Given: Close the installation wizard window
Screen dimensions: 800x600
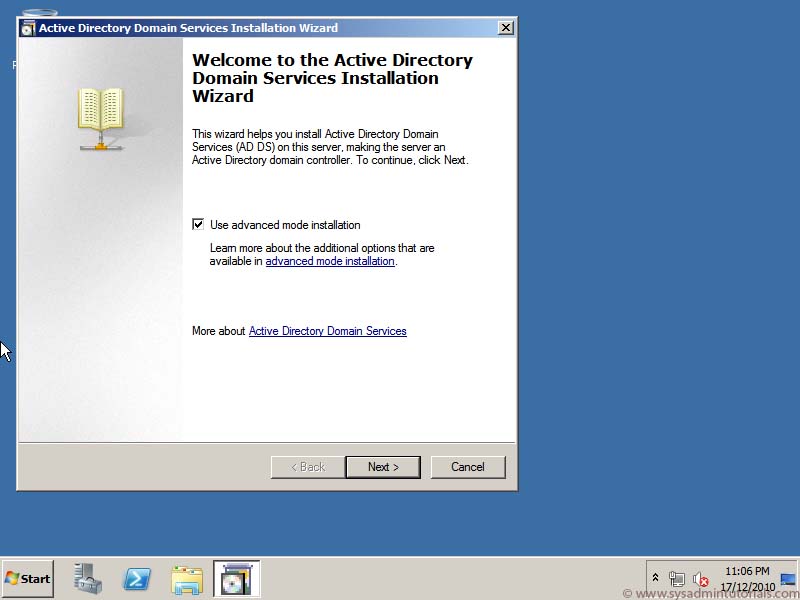Looking at the screenshot, I should [505, 27].
